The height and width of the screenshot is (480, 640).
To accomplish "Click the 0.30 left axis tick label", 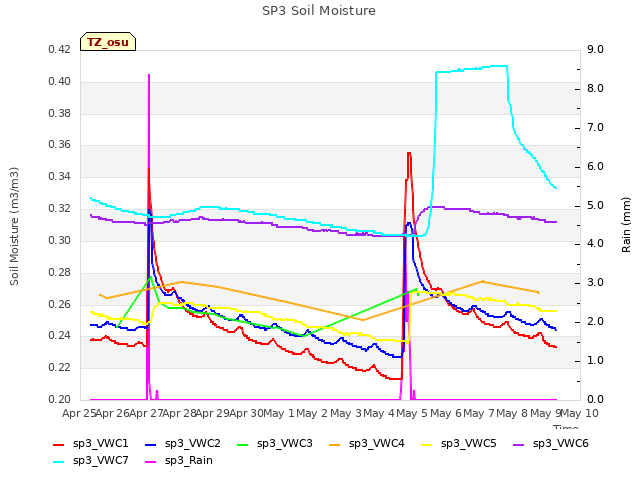I will pyautogui.click(x=59, y=240).
